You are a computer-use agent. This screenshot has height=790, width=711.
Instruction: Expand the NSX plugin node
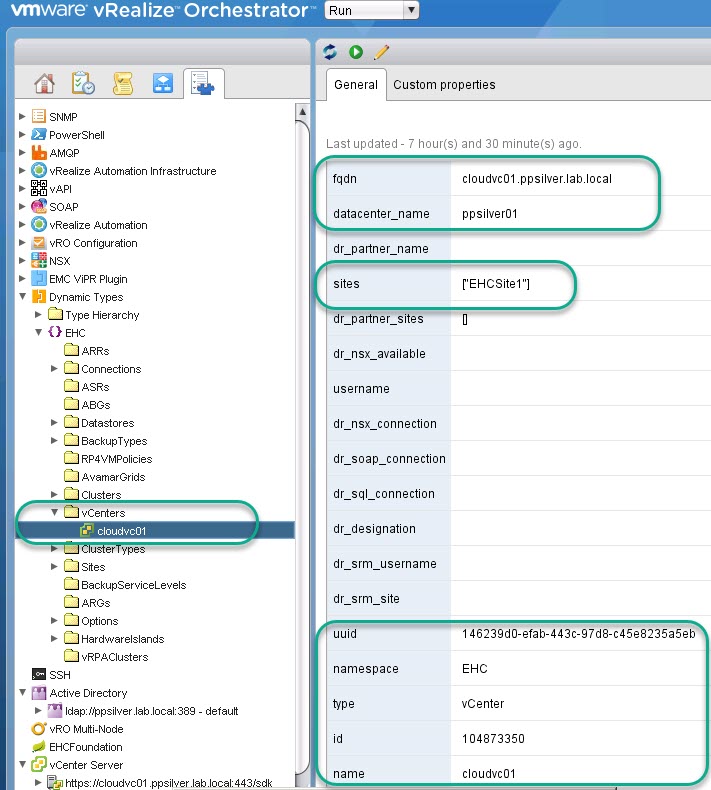[23, 261]
